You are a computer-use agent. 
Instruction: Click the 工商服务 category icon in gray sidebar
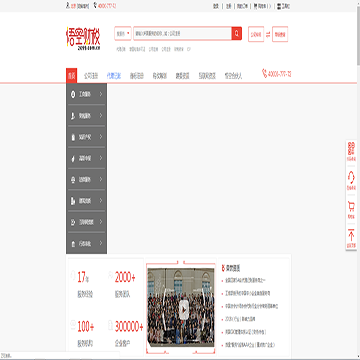tap(73, 94)
